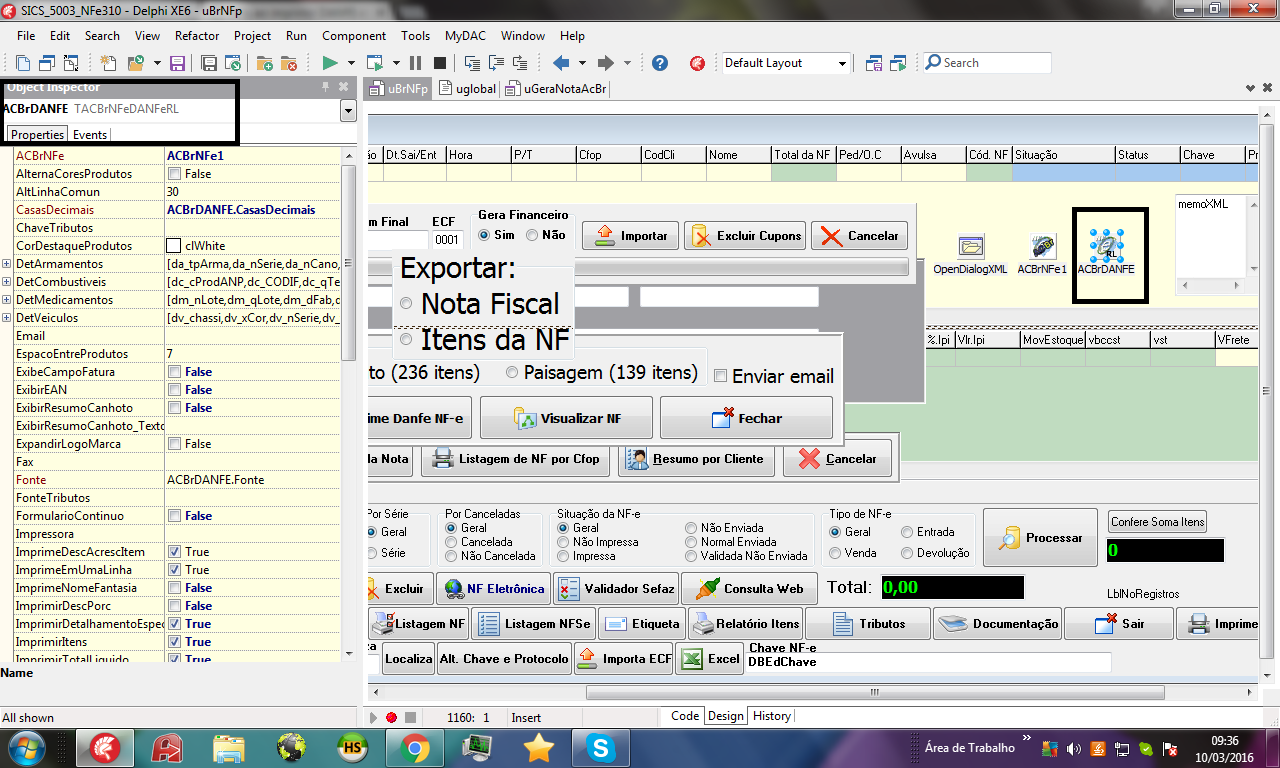
Task: Click the Trace Into icon
Action: [x=471, y=63]
